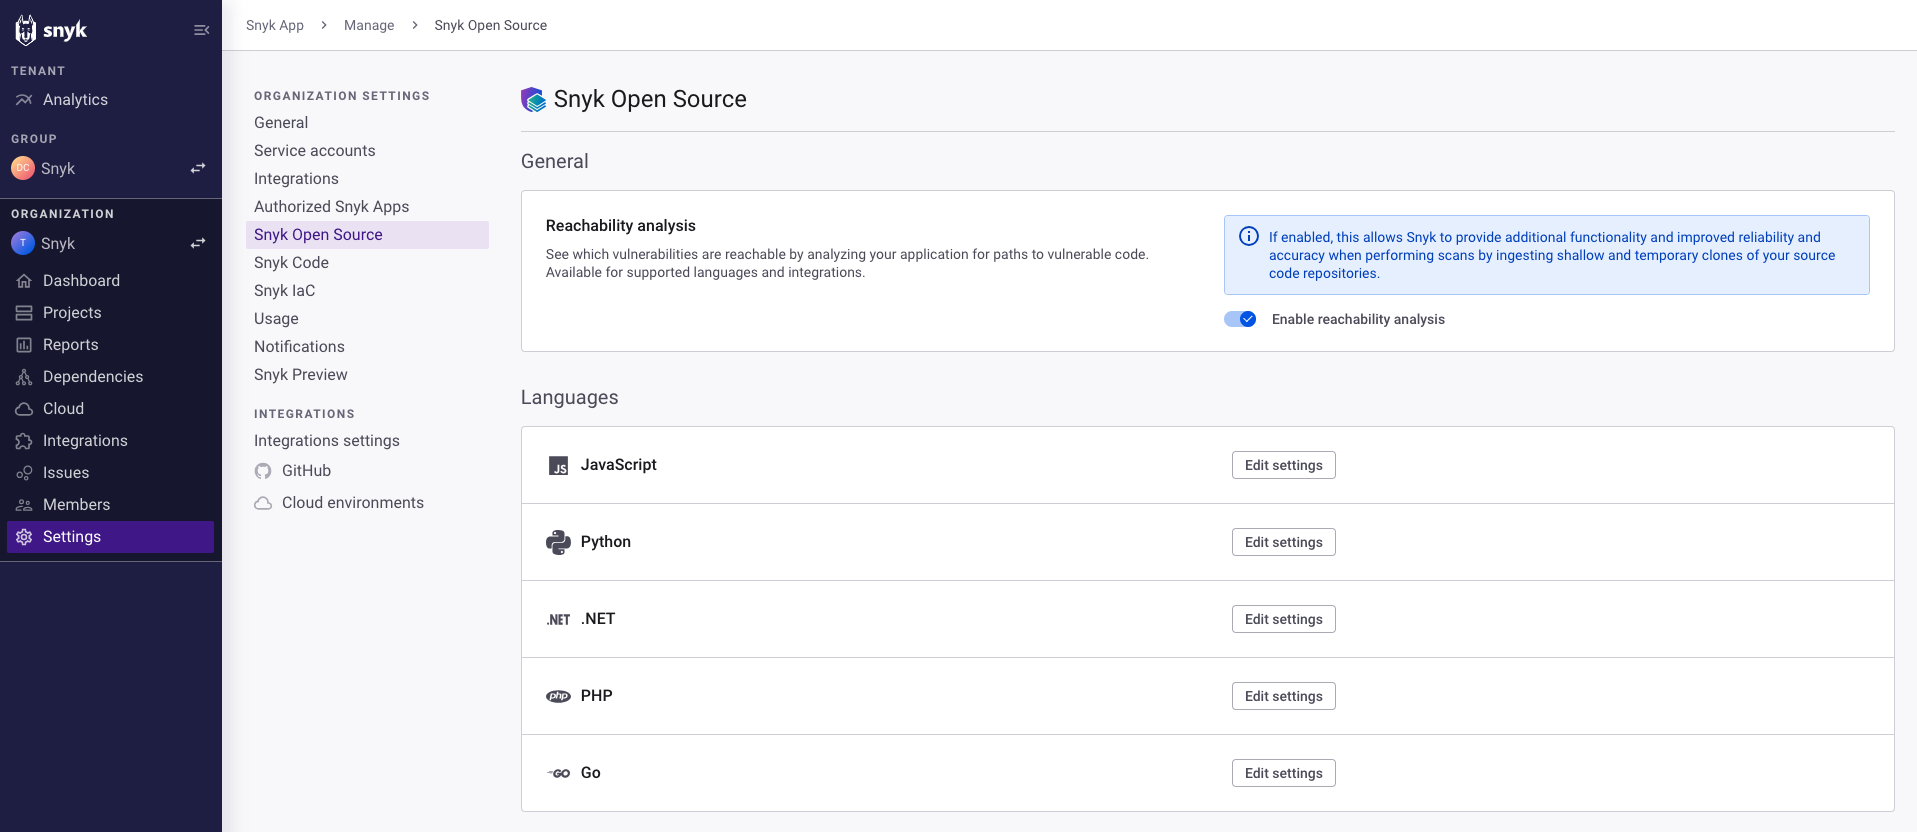Click the Snyk logo in sidebar
Image resolution: width=1917 pixels, height=832 pixels.
(51, 30)
